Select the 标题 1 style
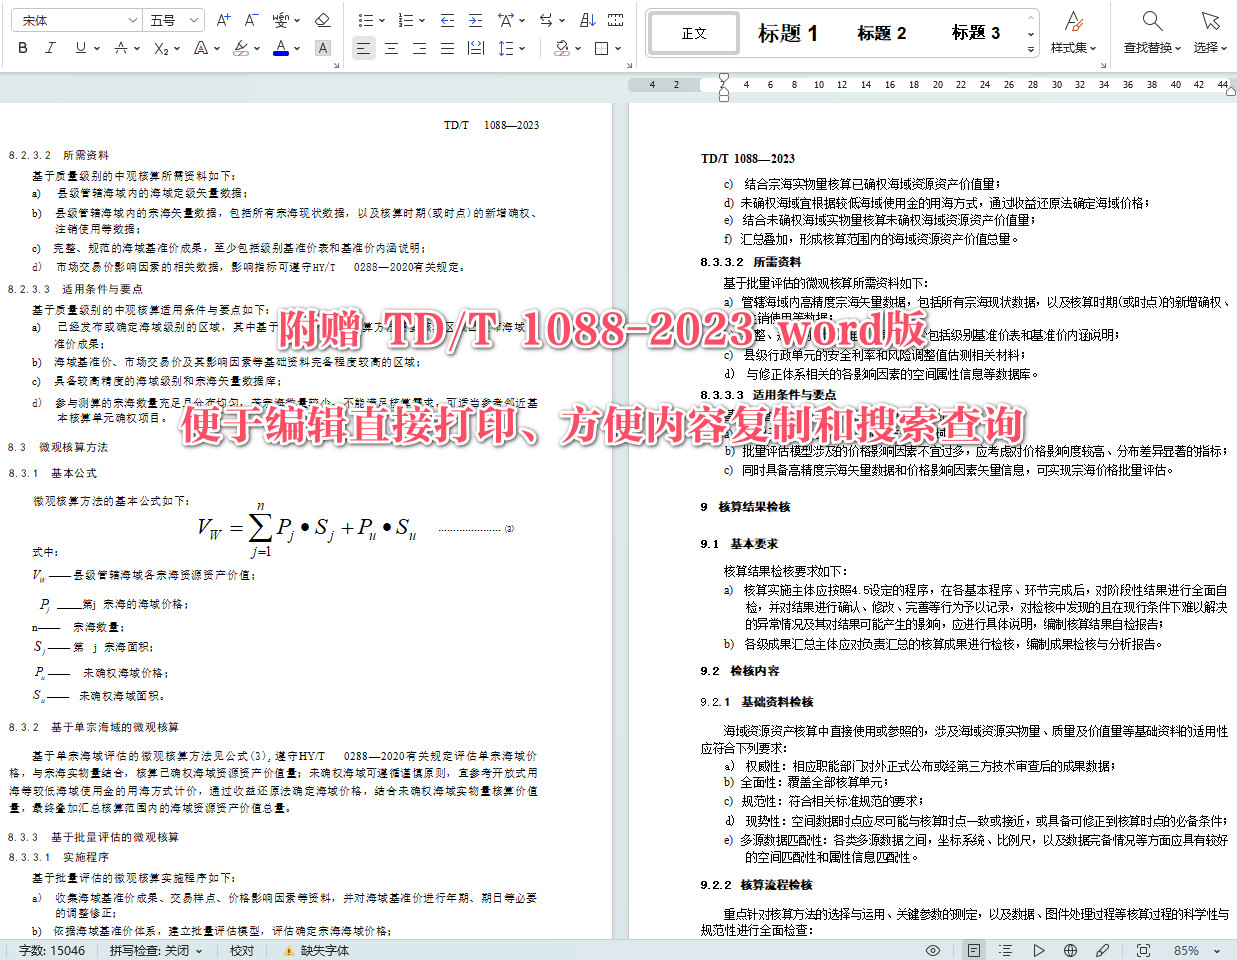The width and height of the screenshot is (1237, 960). 789,32
